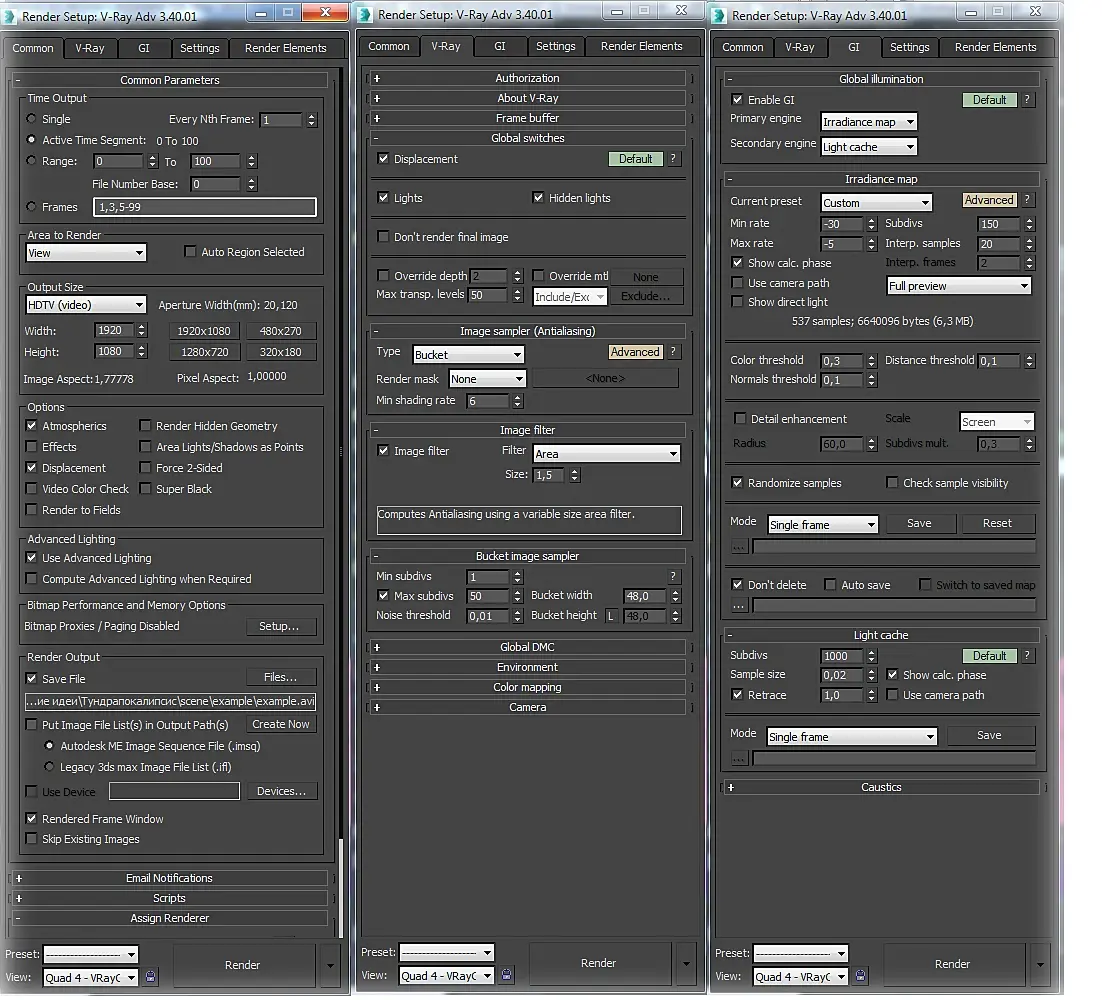This screenshot has width=1102, height=1000.
Task: Click the L lock beside Bucket height
Action: click(x=610, y=616)
